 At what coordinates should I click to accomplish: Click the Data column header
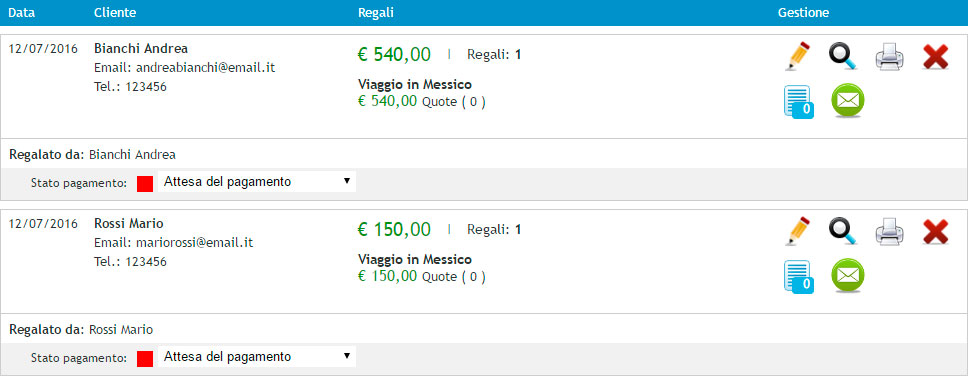[22, 12]
